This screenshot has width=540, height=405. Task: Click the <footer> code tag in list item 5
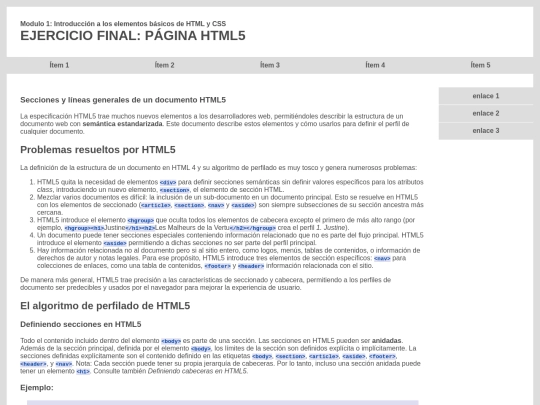[218, 266]
